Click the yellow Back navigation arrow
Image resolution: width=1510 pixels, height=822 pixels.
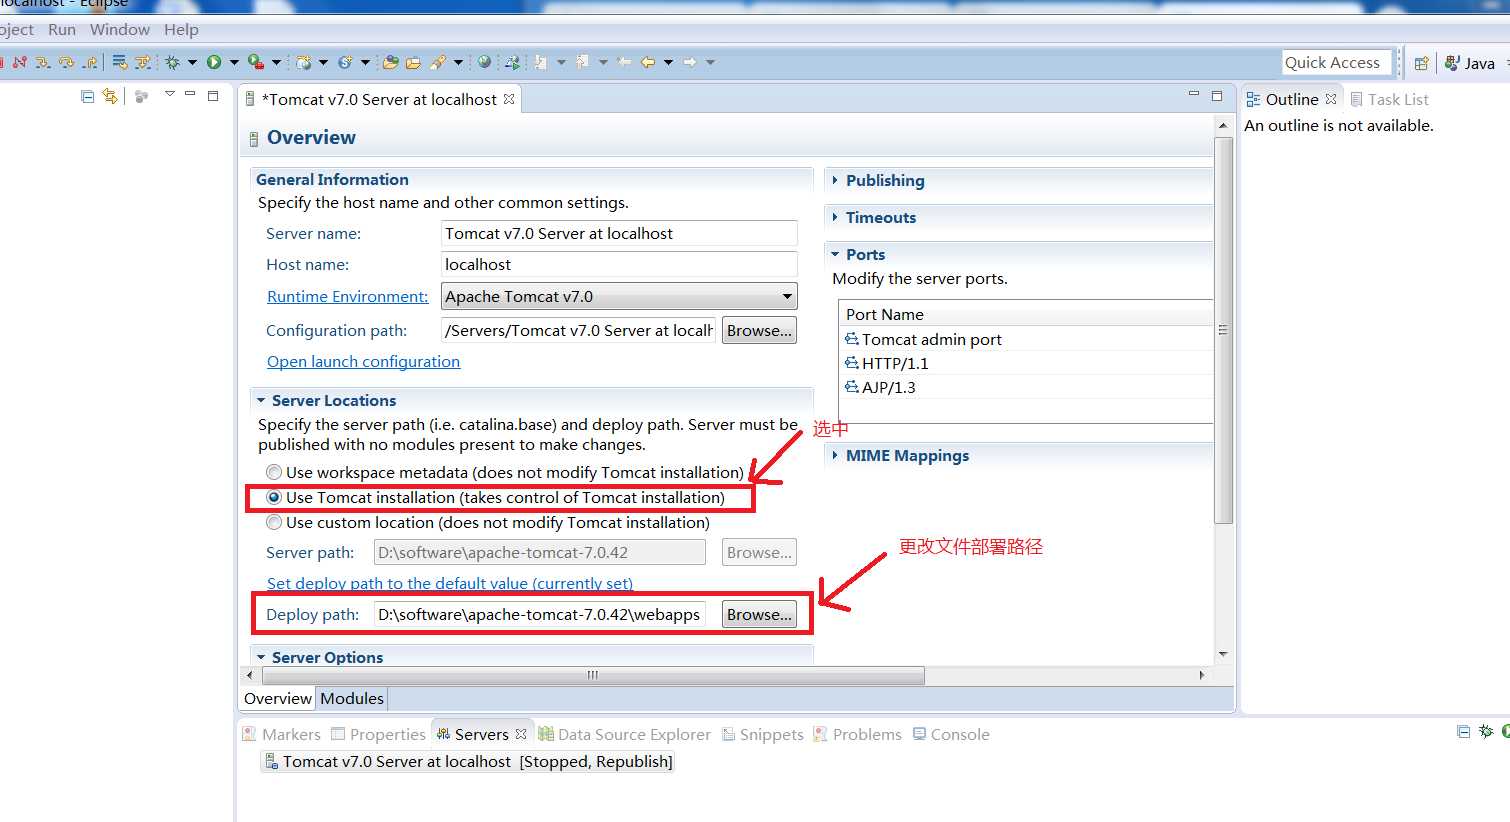(x=647, y=62)
